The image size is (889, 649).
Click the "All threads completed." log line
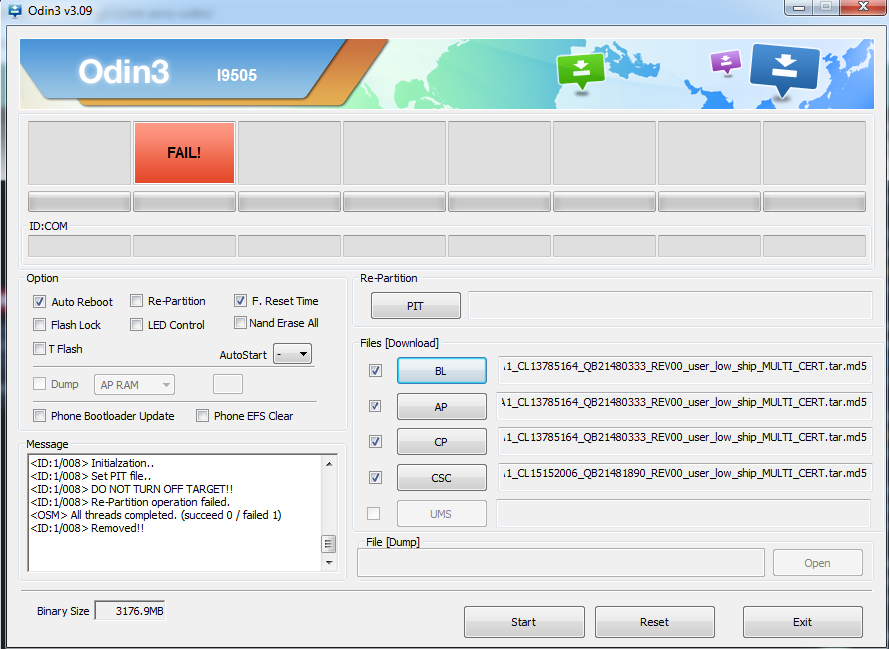pyautogui.click(x=156, y=515)
